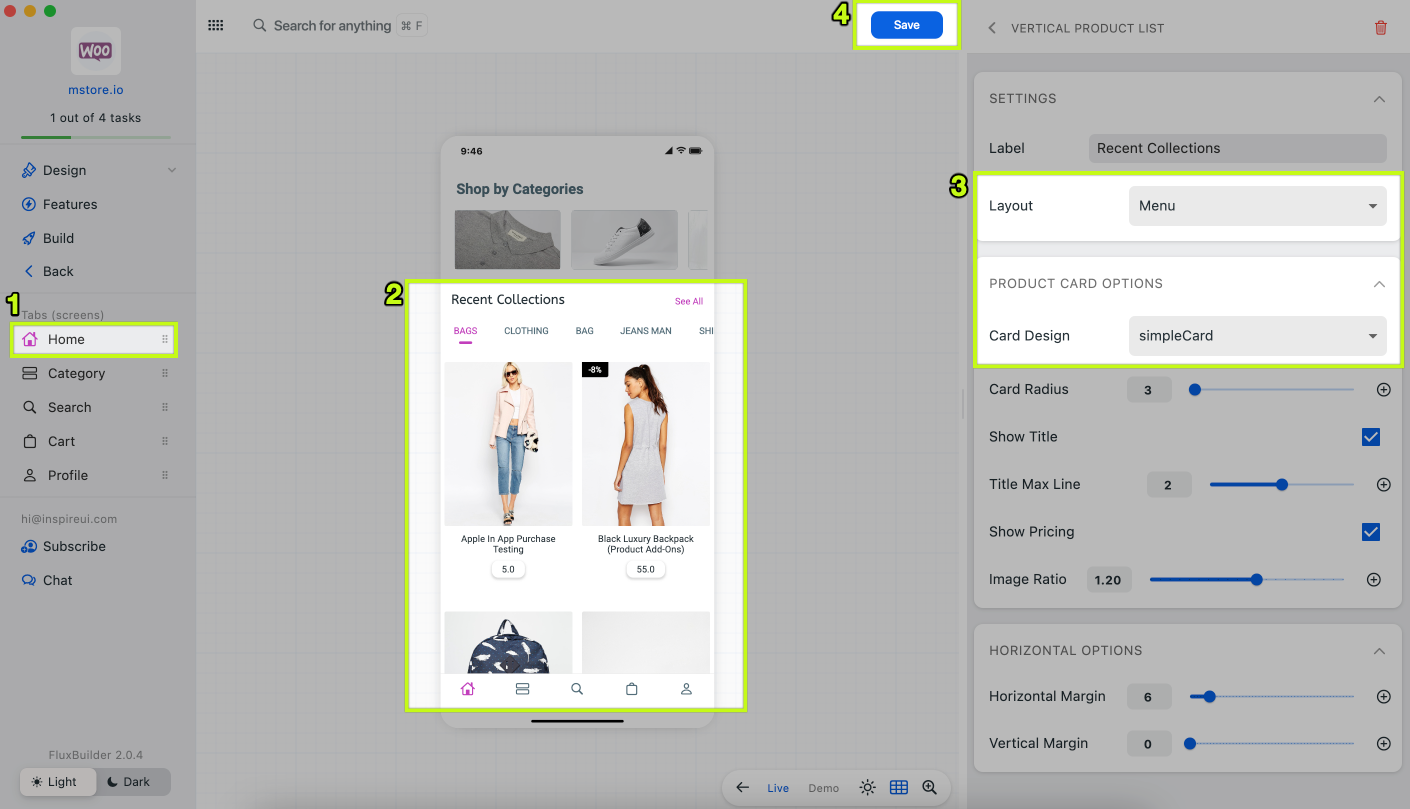This screenshot has width=1410, height=809.
Task: Click See All link in Recent Collections
Action: tap(688, 301)
